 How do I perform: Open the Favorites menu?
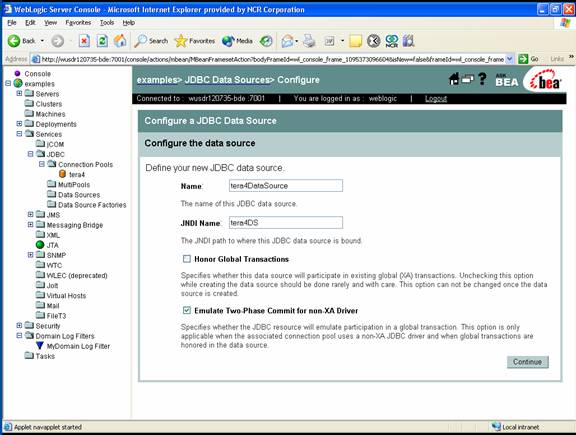78,22
